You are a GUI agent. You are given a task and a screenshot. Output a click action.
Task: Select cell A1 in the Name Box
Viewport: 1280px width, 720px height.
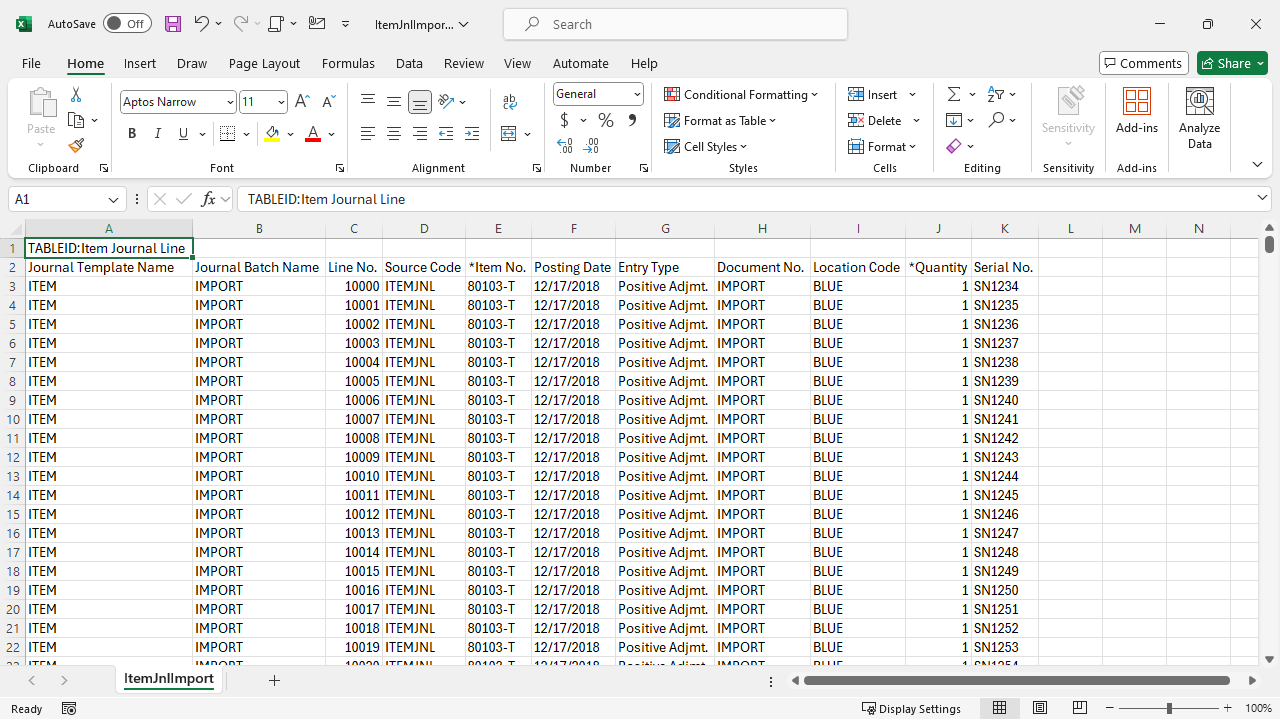(x=60, y=199)
